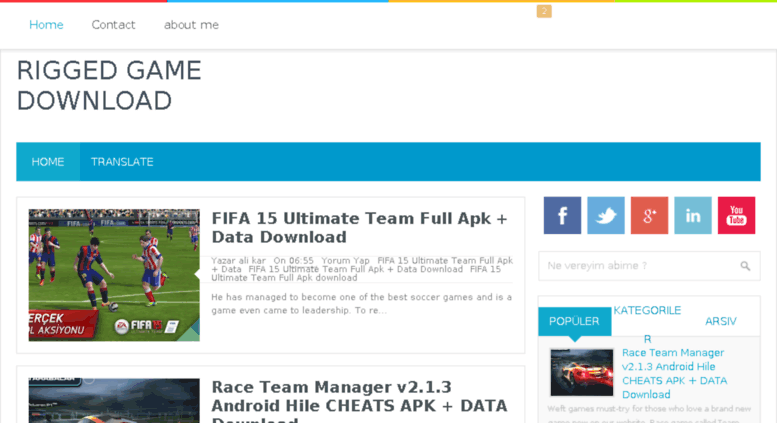The width and height of the screenshot is (777, 423).
Task: Open the Facebook social icon
Action: pos(562,215)
